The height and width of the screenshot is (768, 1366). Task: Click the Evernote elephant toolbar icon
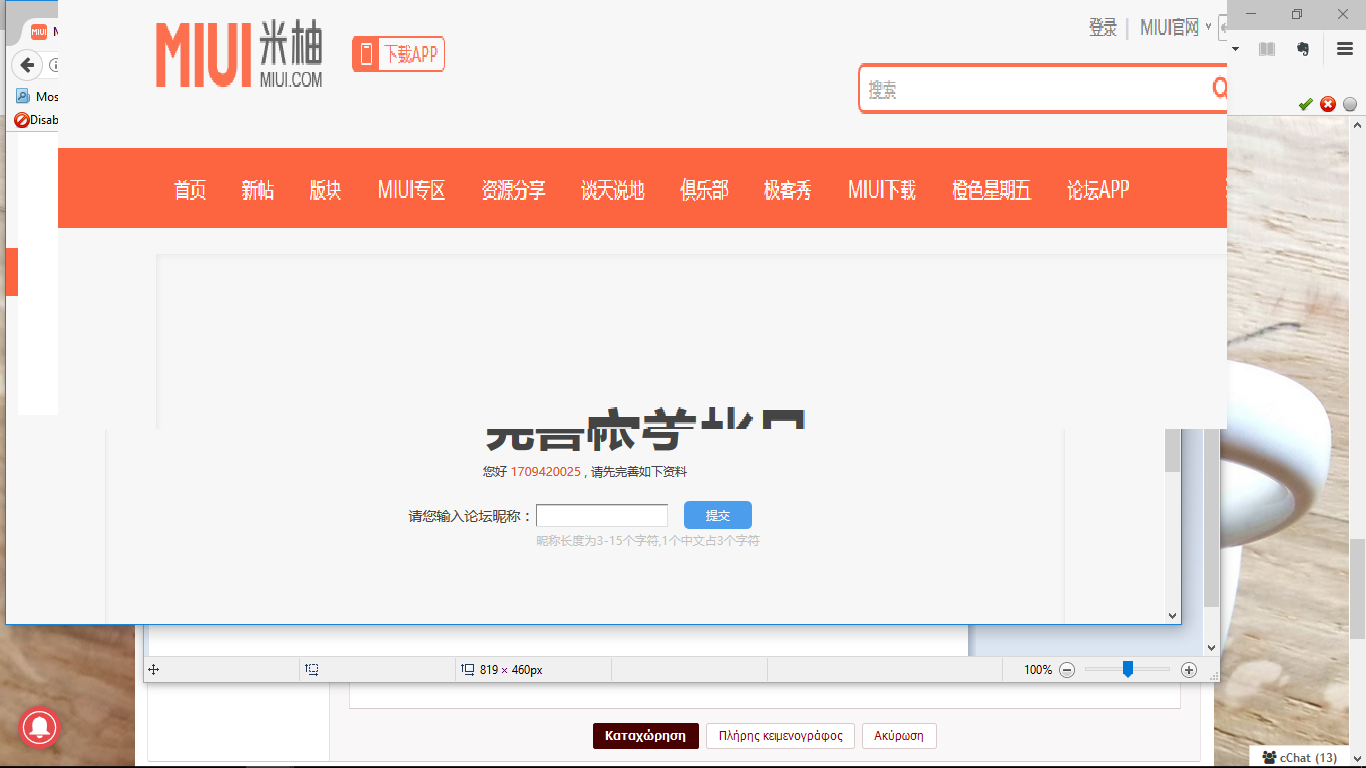(1302, 49)
